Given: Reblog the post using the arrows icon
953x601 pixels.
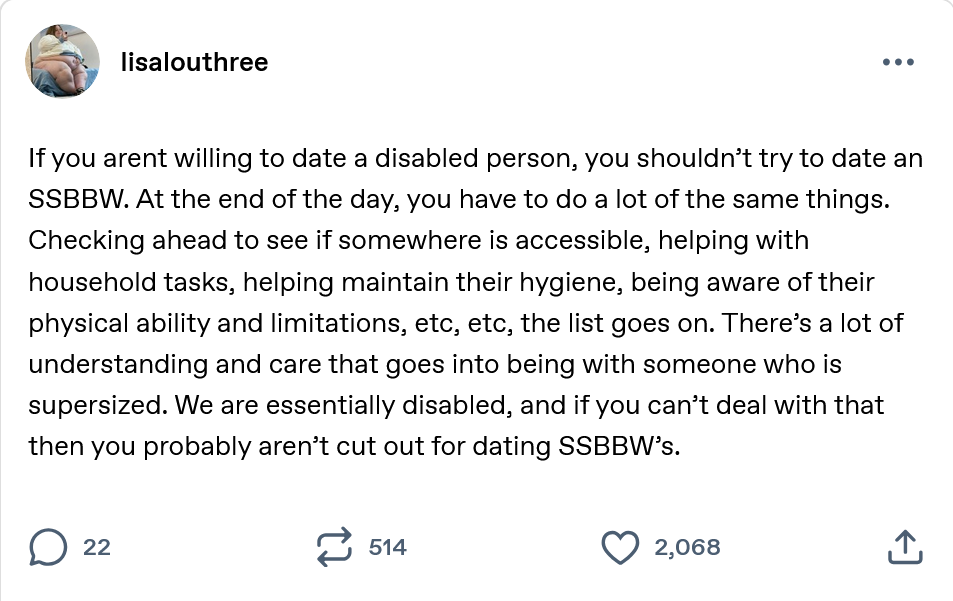Looking at the screenshot, I should tap(334, 547).
